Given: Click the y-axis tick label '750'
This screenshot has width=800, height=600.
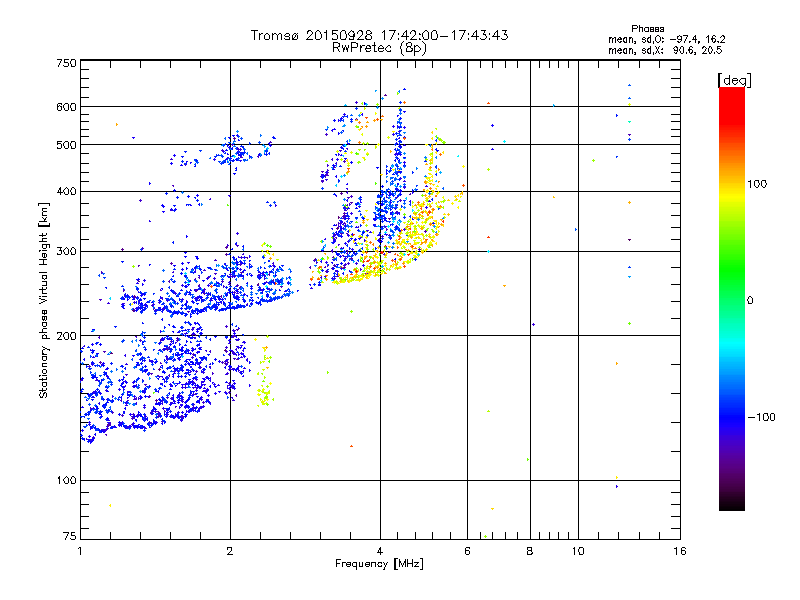Looking at the screenshot, I should tap(66, 63).
